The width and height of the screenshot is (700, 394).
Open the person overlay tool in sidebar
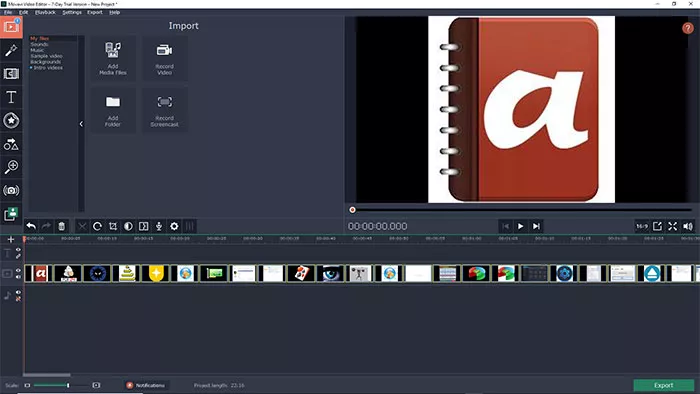tap(11, 214)
